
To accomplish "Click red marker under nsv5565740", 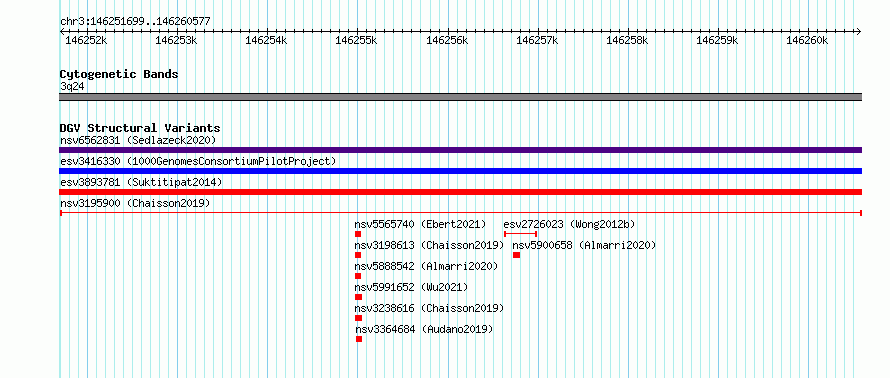I will tap(358, 234).
